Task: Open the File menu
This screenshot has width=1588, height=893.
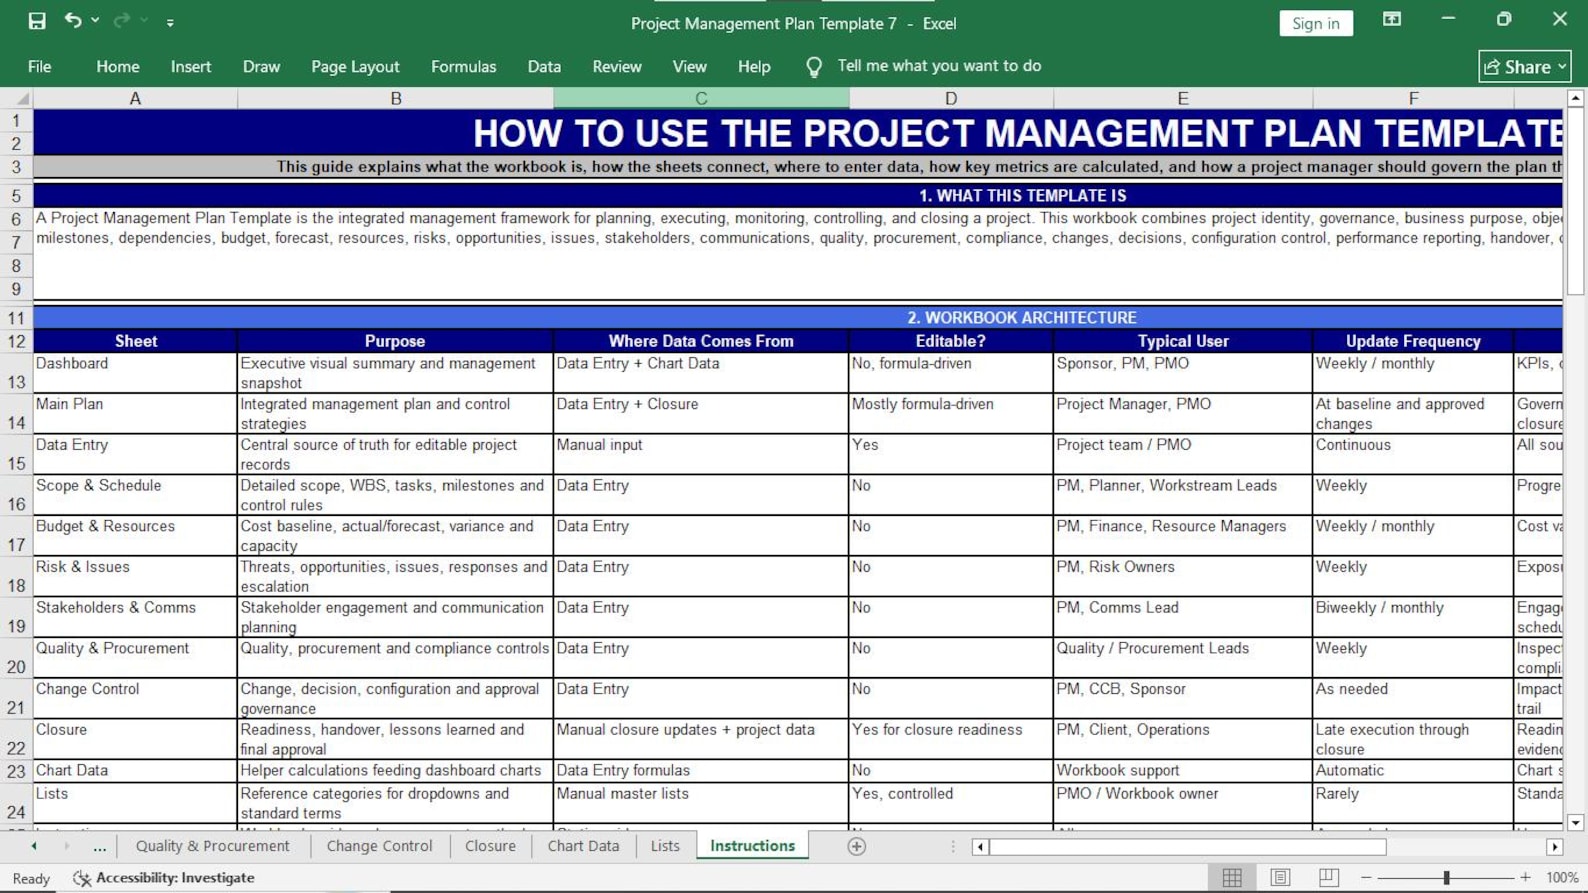Action: pos(40,67)
